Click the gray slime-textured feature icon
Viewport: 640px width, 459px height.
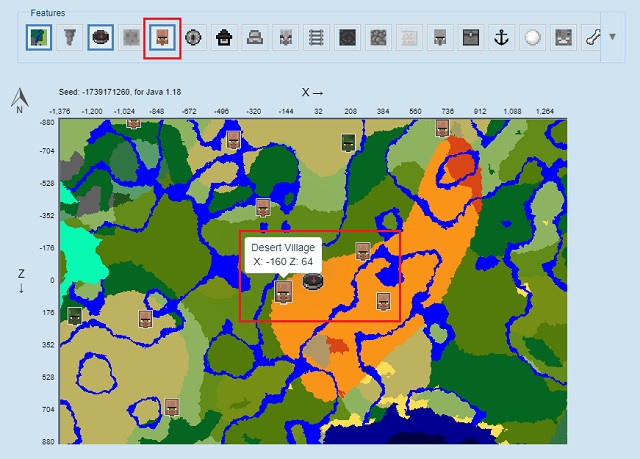pos(131,37)
